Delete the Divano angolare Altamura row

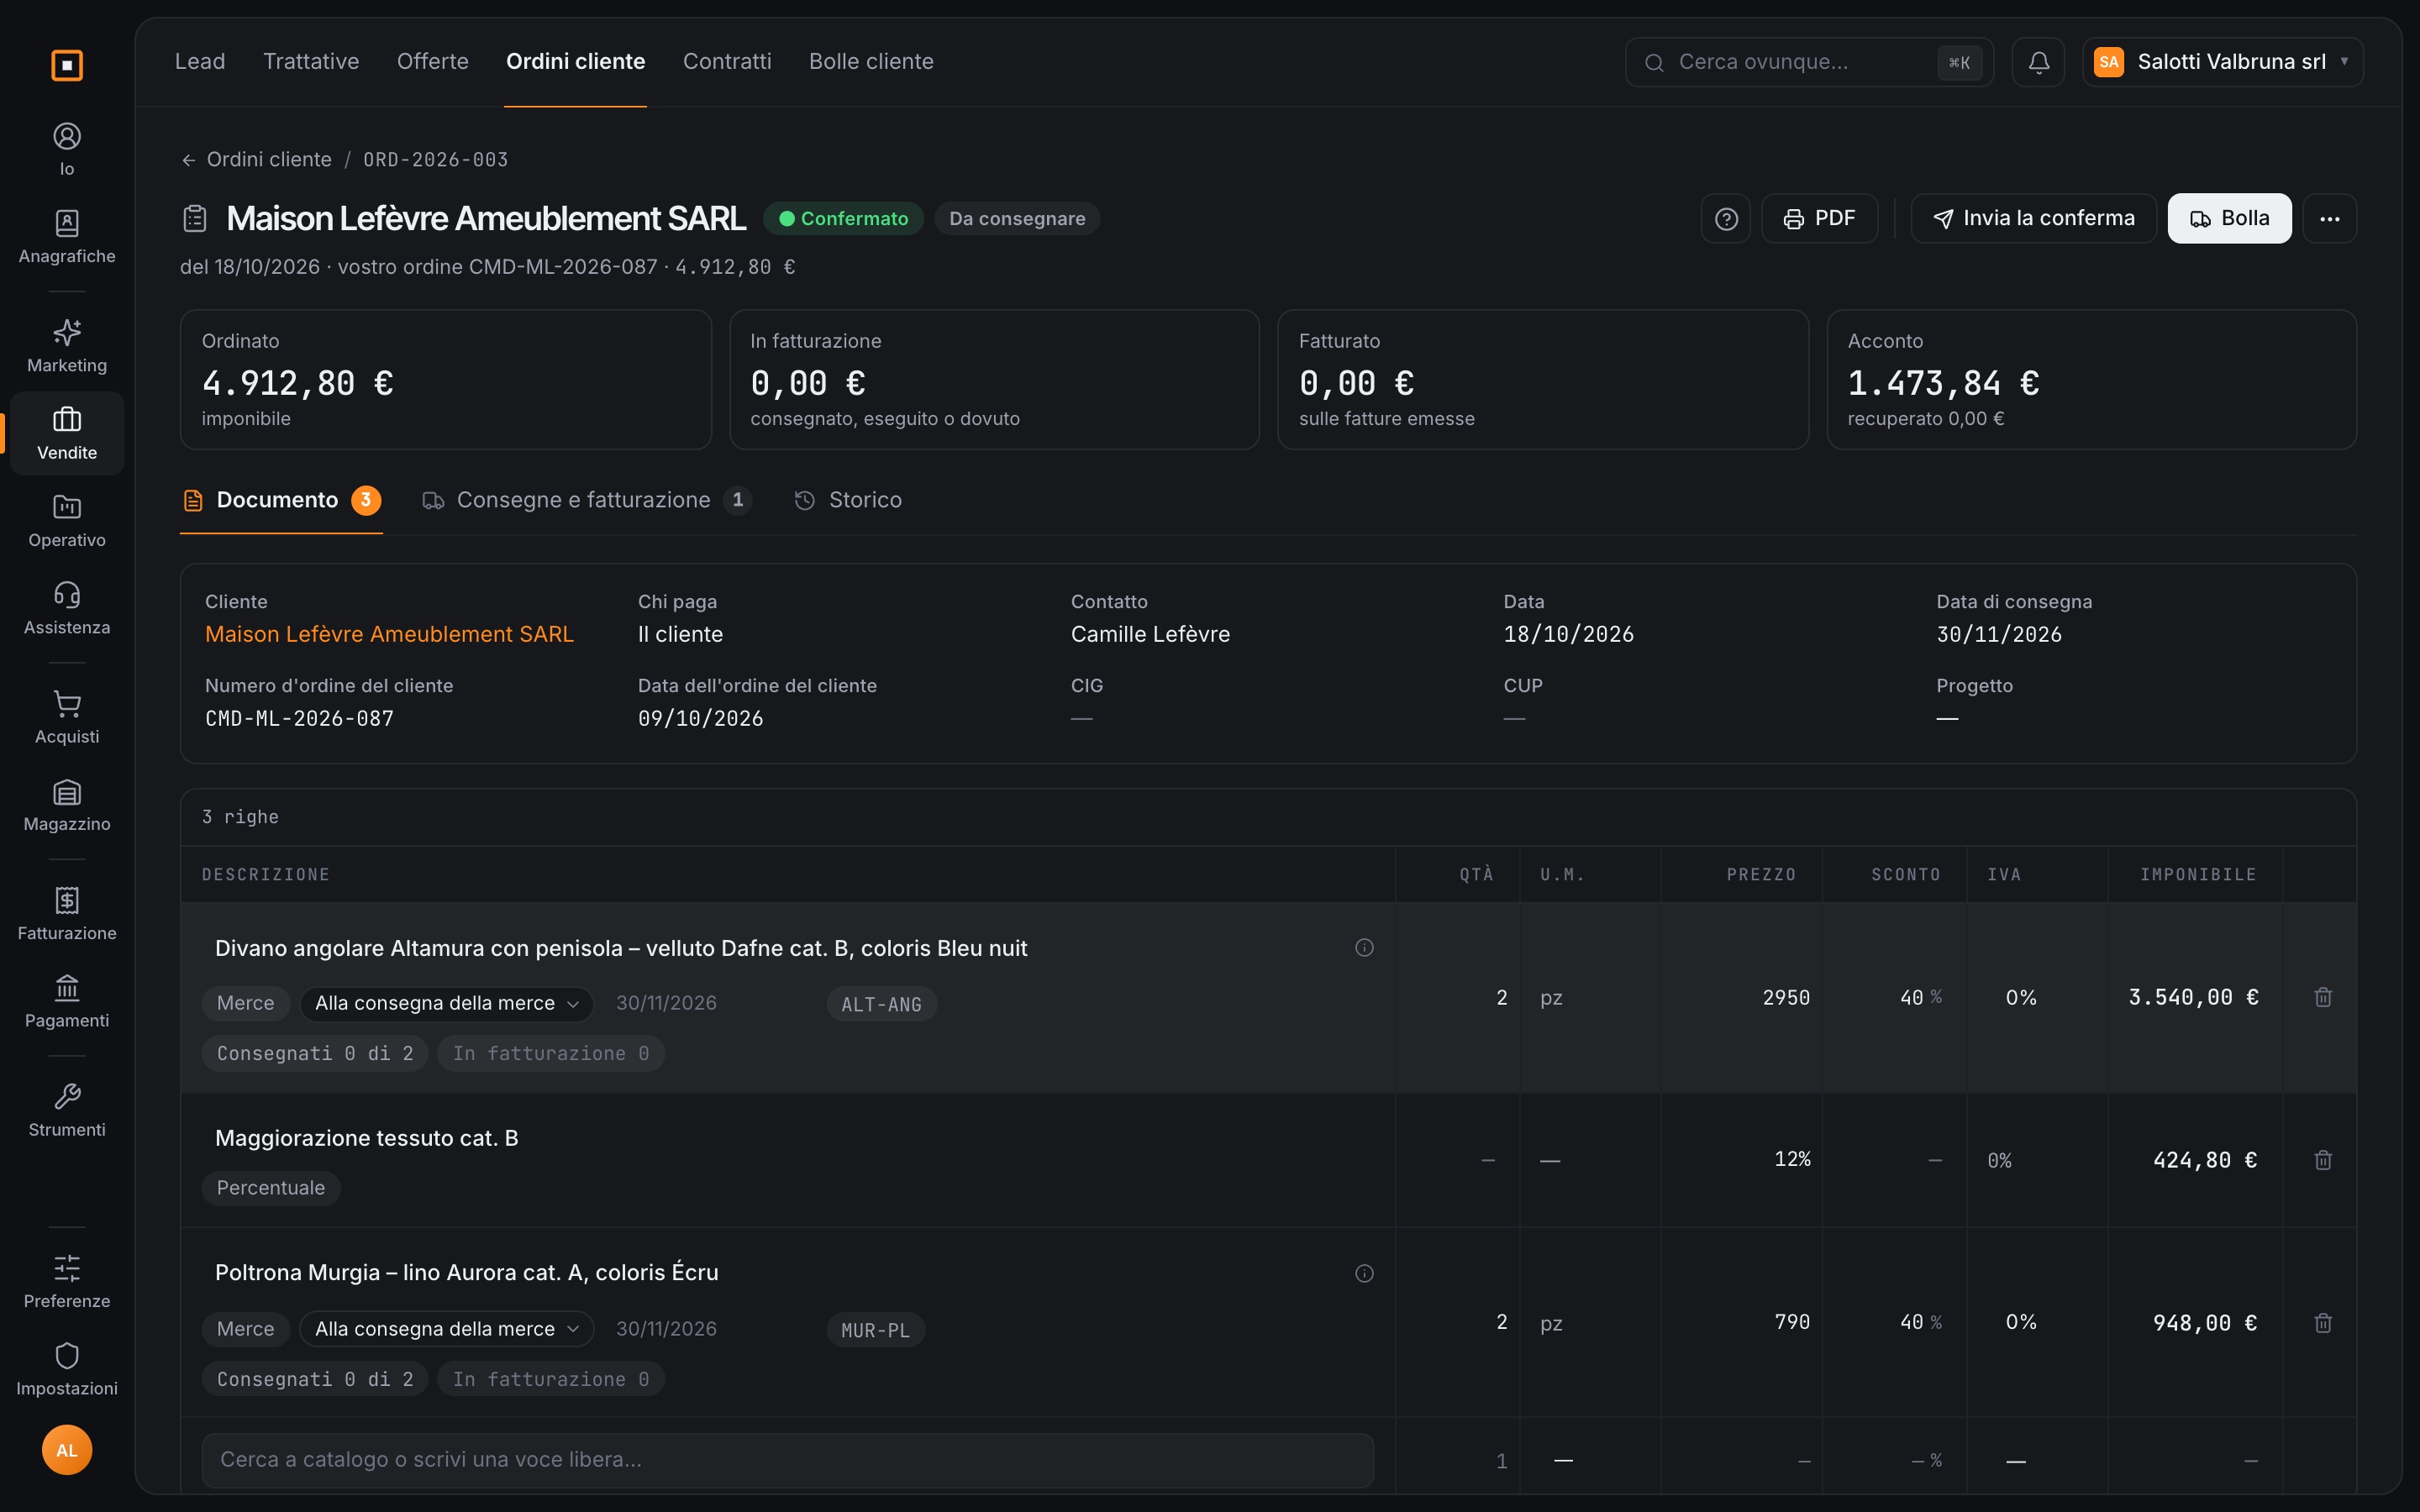coord(2323,997)
